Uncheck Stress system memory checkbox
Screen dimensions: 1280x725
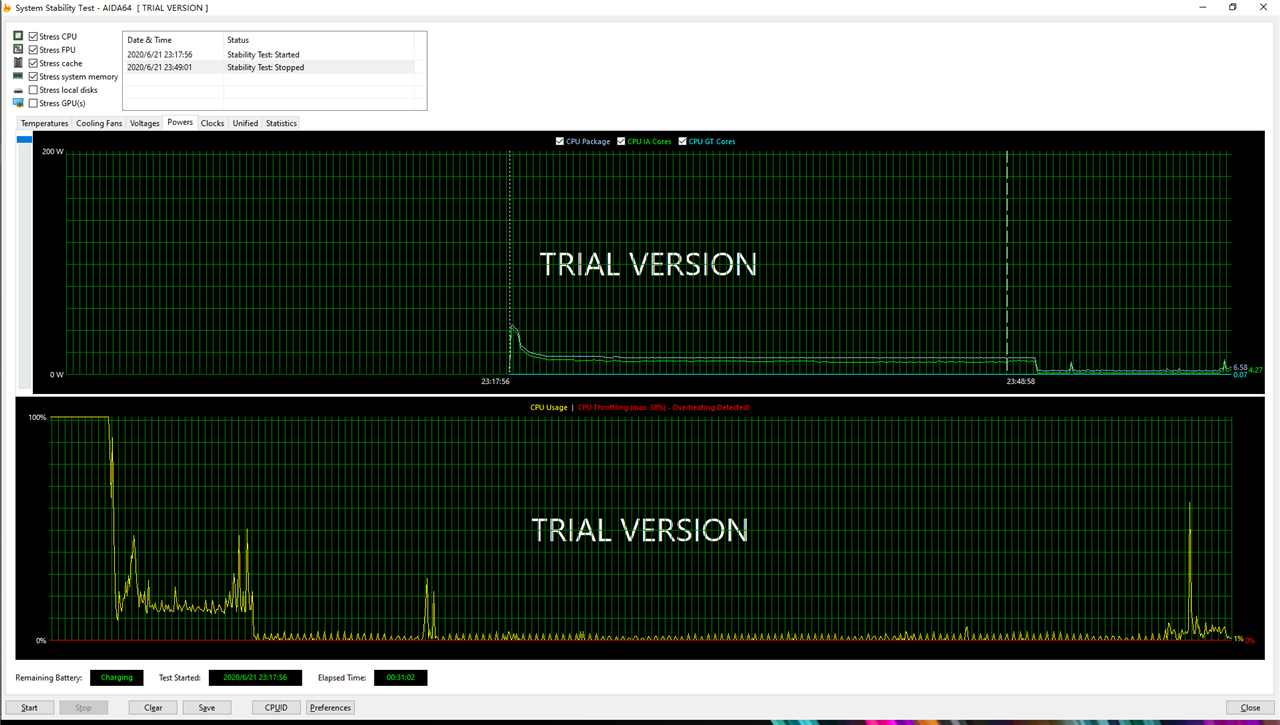[33, 76]
